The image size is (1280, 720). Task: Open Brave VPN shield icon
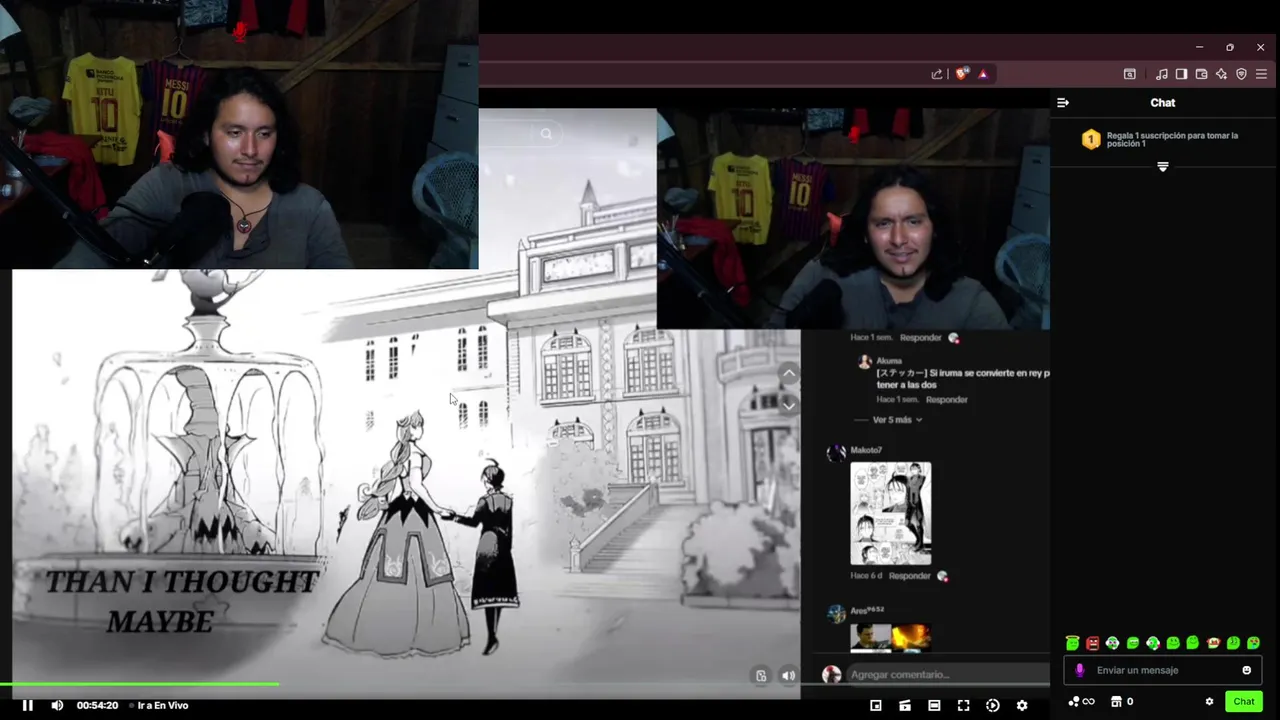[1241, 74]
